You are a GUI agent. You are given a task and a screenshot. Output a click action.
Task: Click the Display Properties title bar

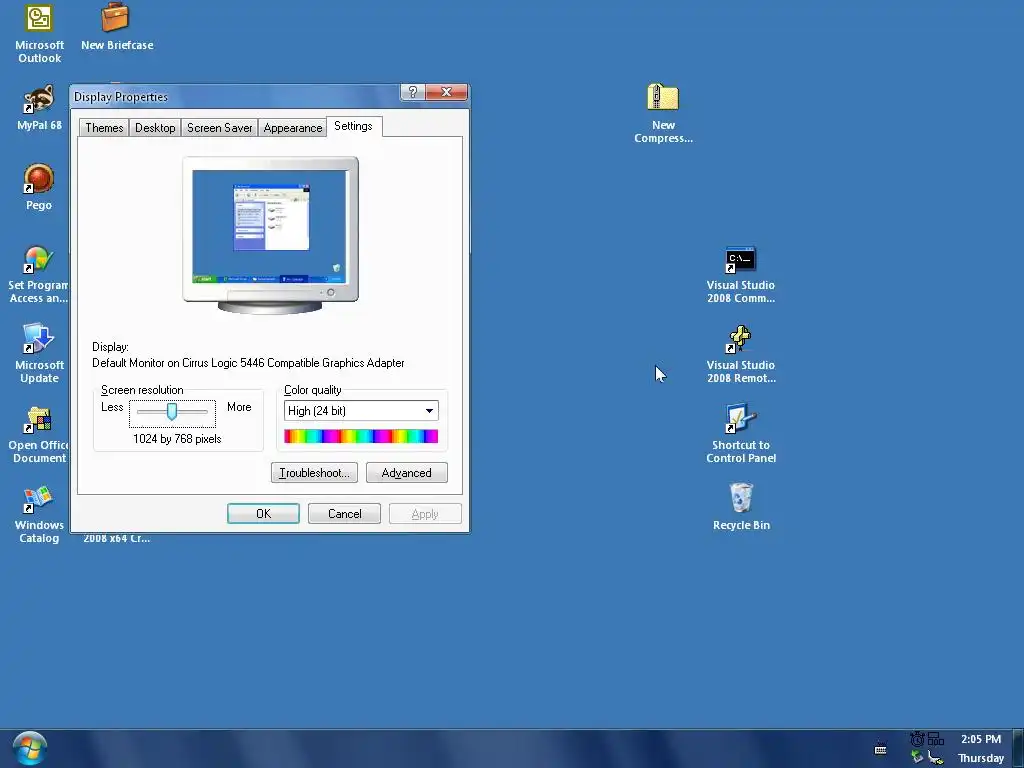coord(235,97)
